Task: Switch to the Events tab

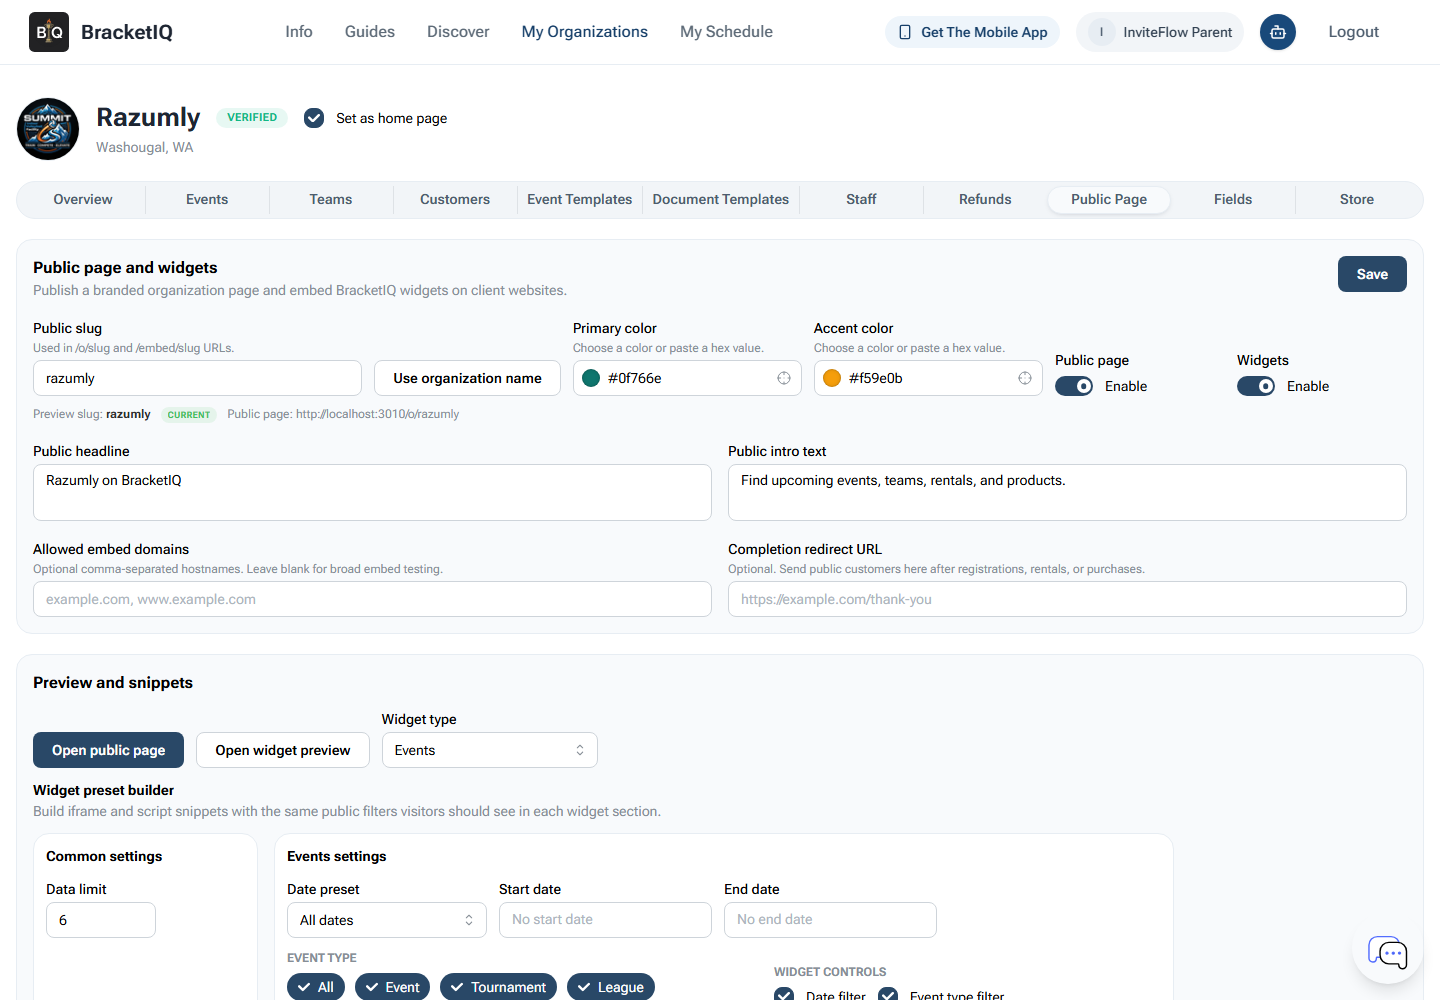Action: click(207, 200)
